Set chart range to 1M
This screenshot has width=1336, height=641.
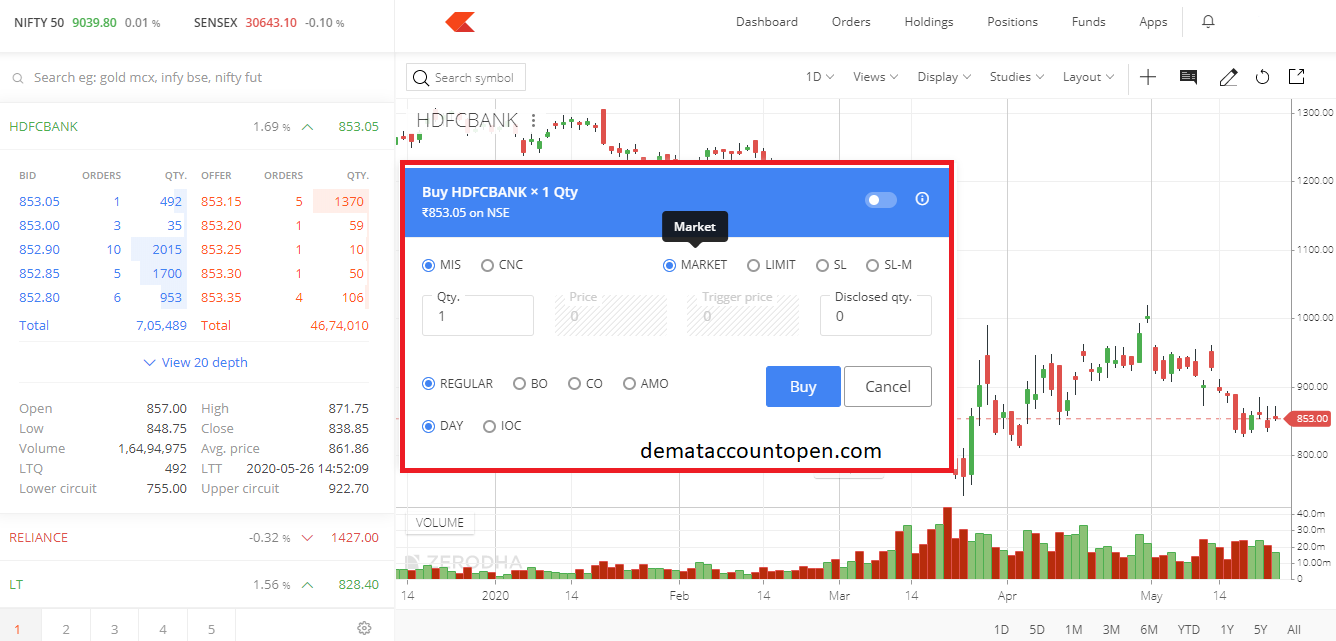(x=1073, y=629)
